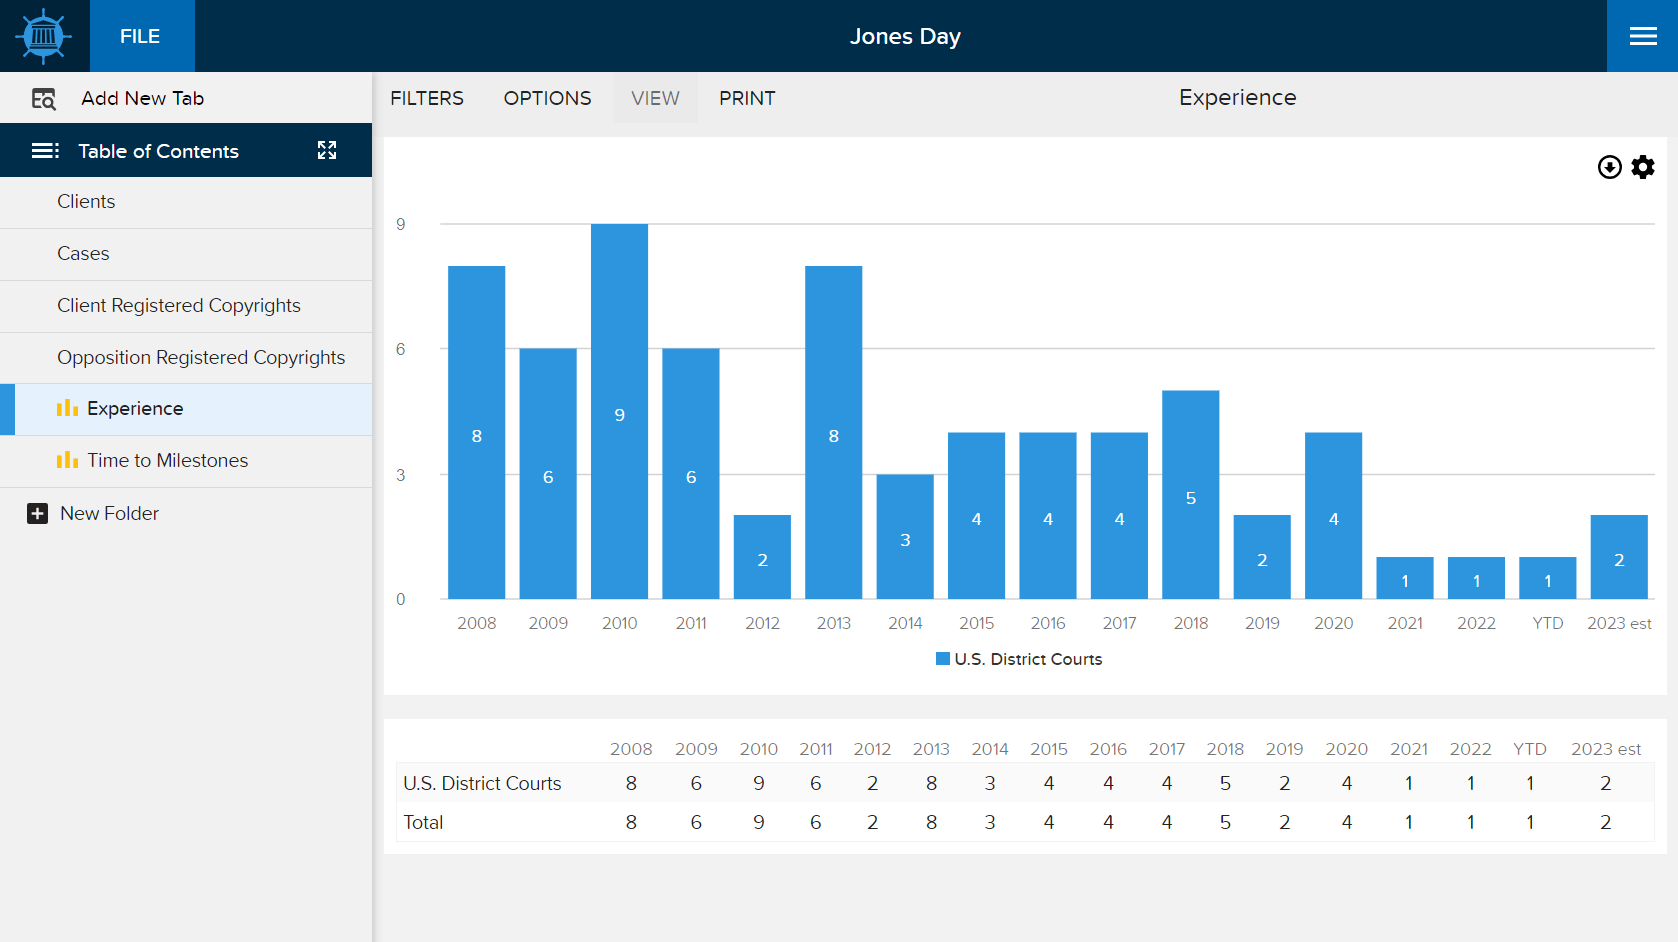Screen dimensions: 1678x942
Task: Click the 2014 bar showing 3
Action: [x=905, y=537]
